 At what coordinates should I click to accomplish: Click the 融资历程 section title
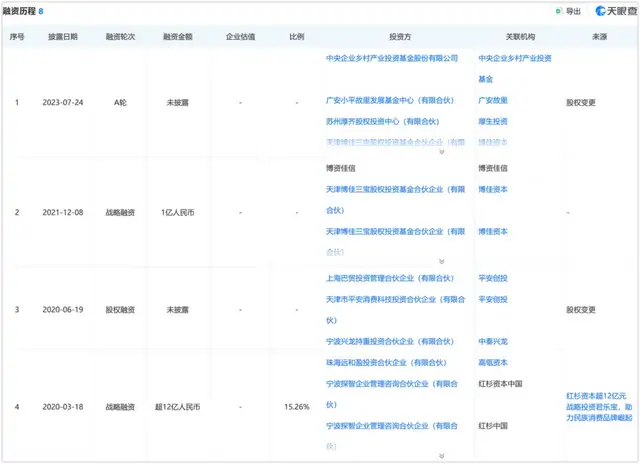point(19,11)
